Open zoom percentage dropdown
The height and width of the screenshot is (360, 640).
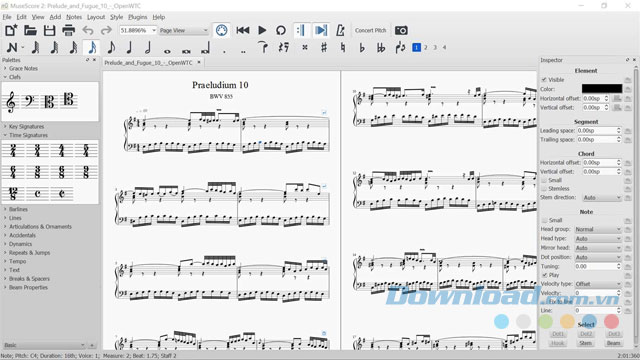[153, 30]
